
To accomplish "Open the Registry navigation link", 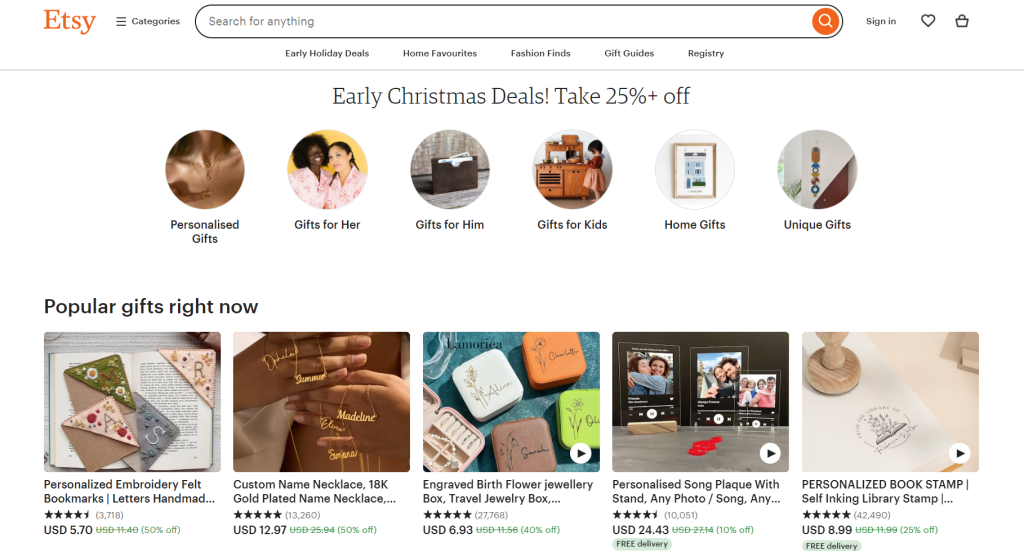I will [706, 53].
